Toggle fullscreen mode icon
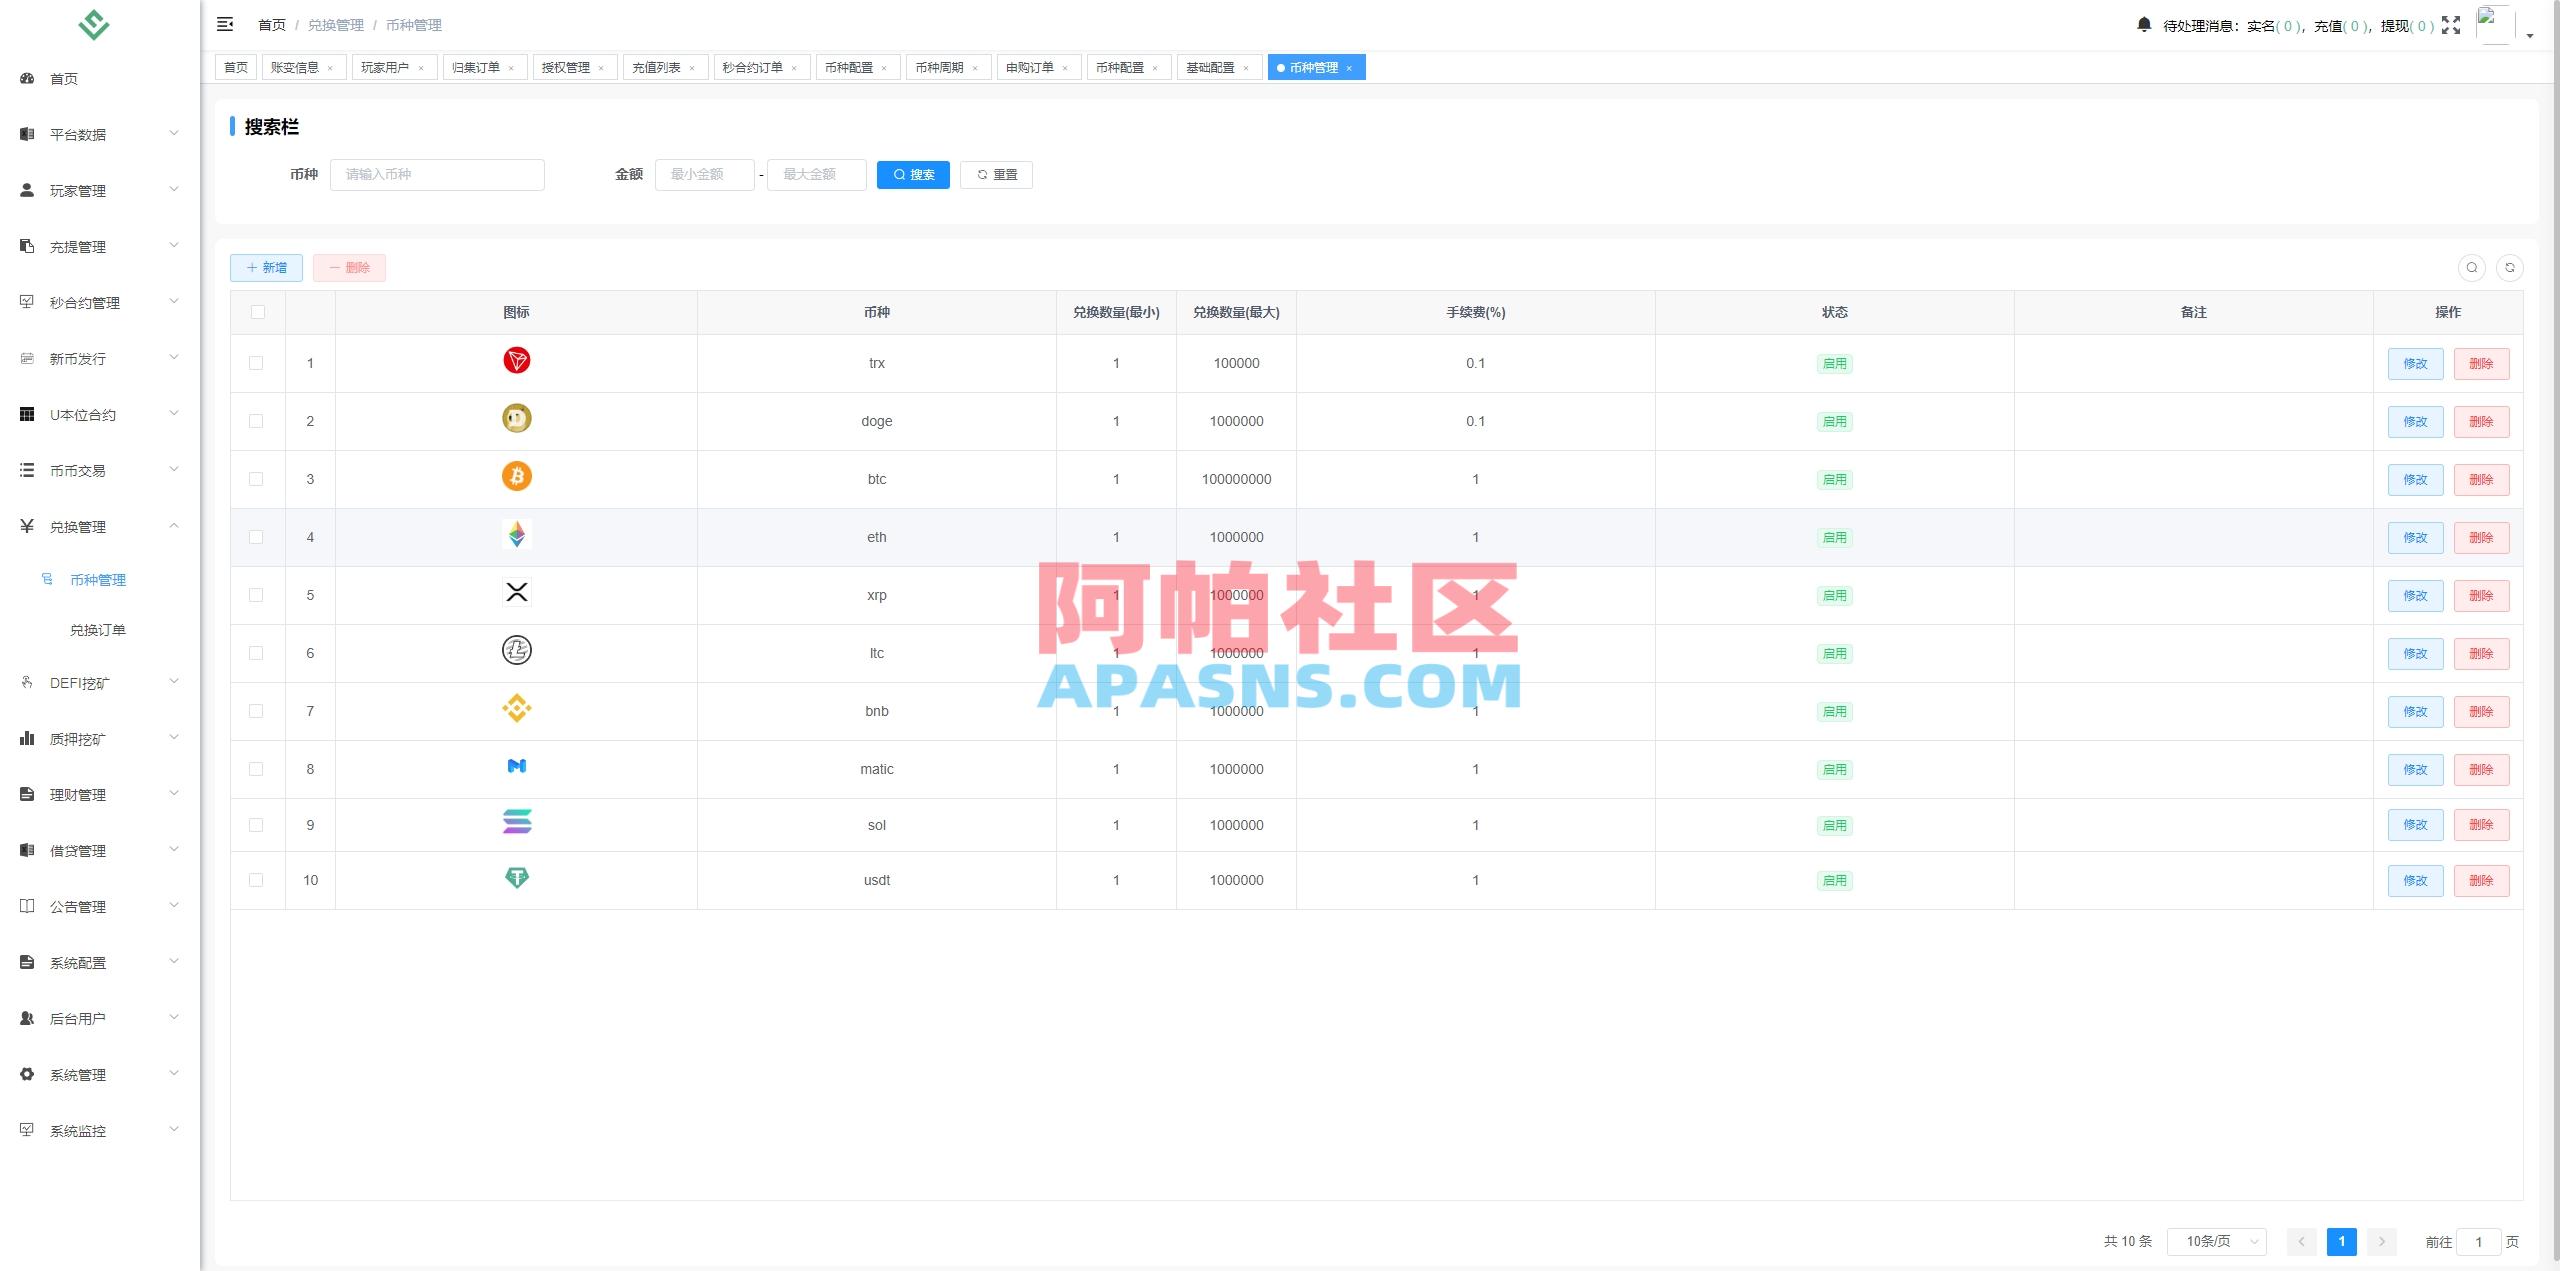Screen dimensions: 2560x1271 pyautogui.click(x=2451, y=25)
